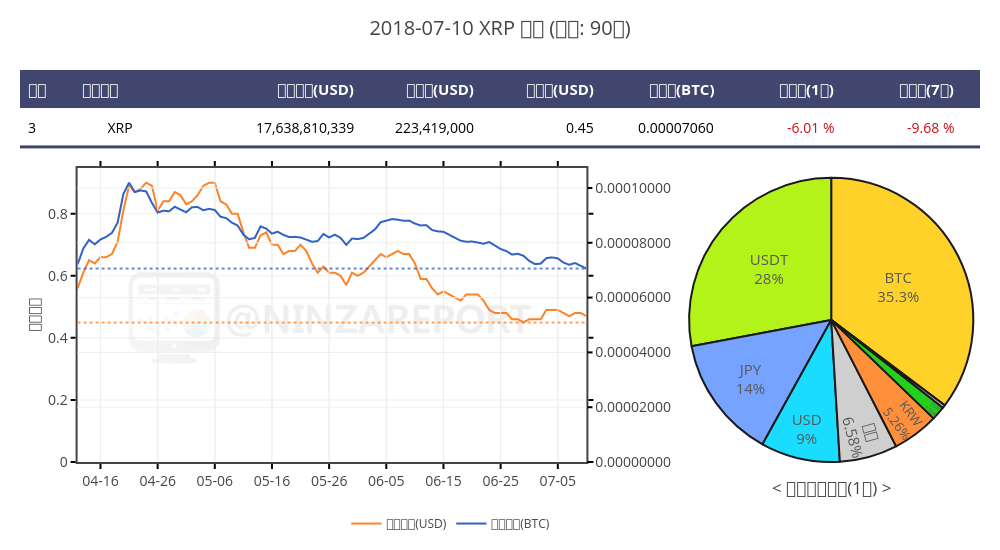Click the -9.68 % seven-day change value
This screenshot has width=1000, height=550.
[x=930, y=128]
